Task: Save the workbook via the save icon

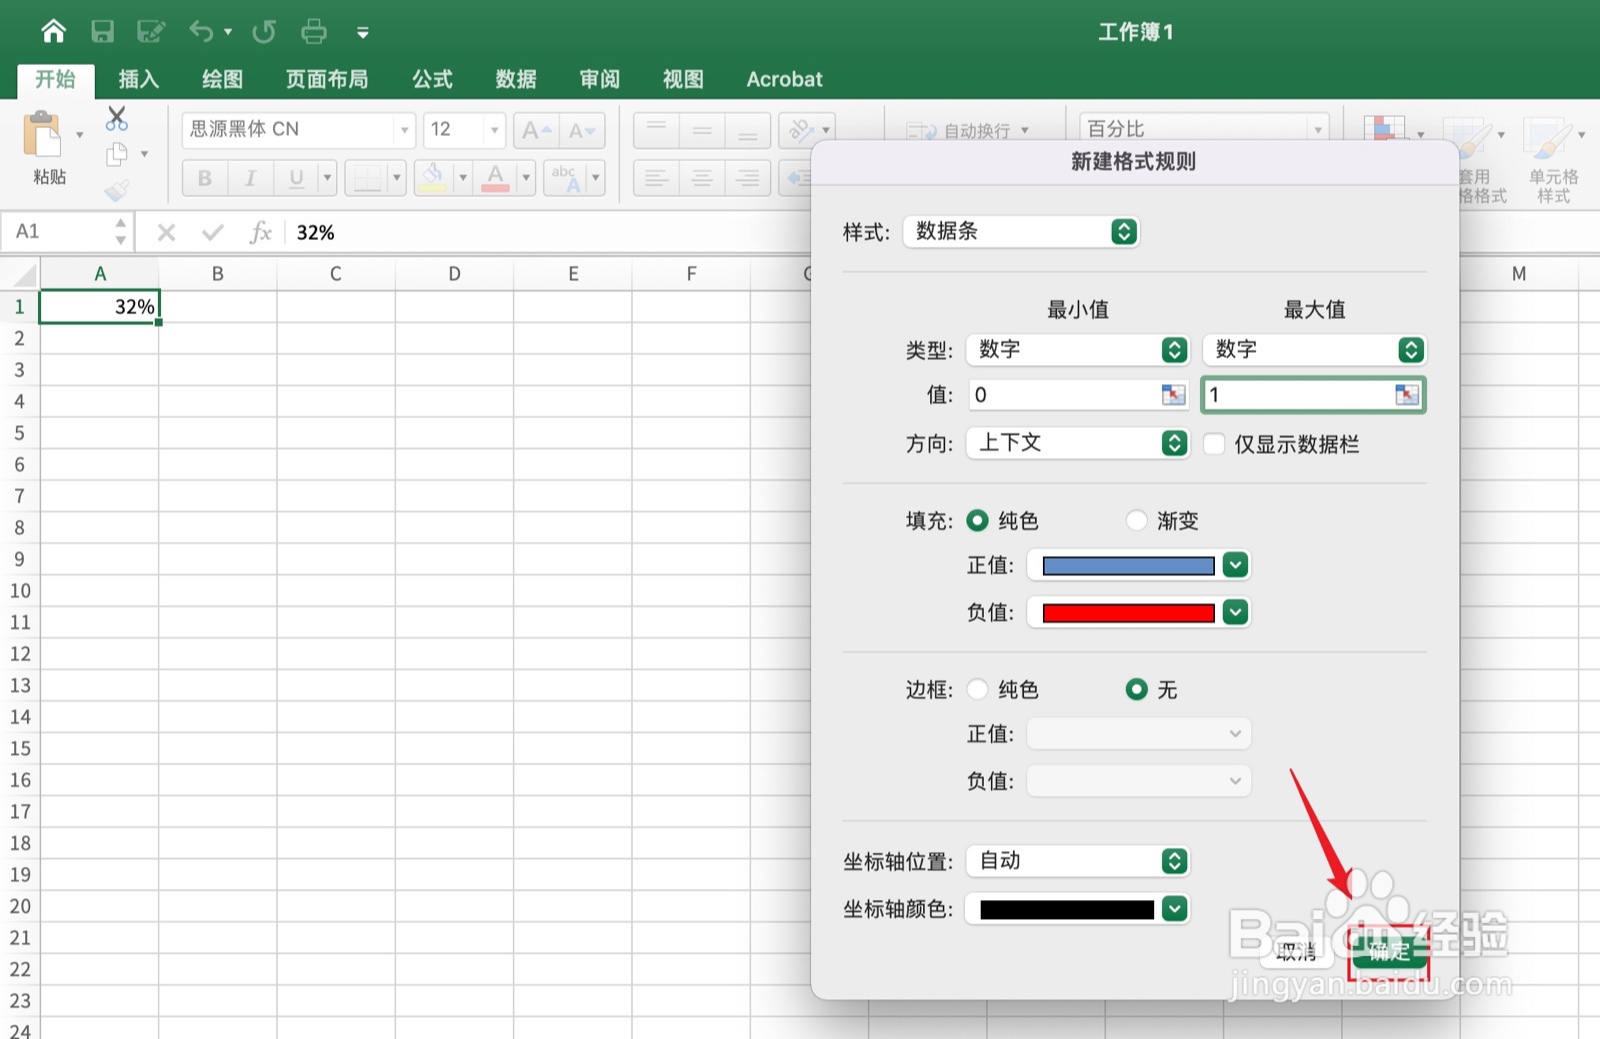Action: (x=102, y=31)
